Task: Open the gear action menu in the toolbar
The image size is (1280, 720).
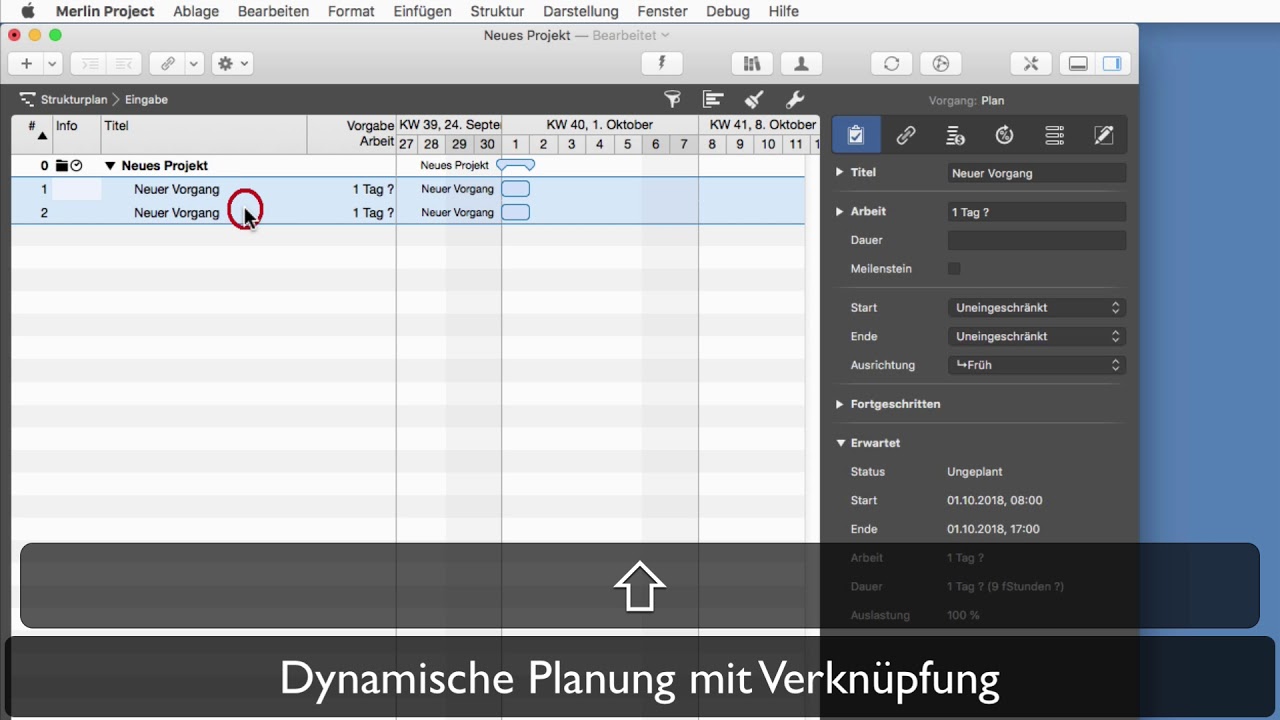Action: pos(232,63)
